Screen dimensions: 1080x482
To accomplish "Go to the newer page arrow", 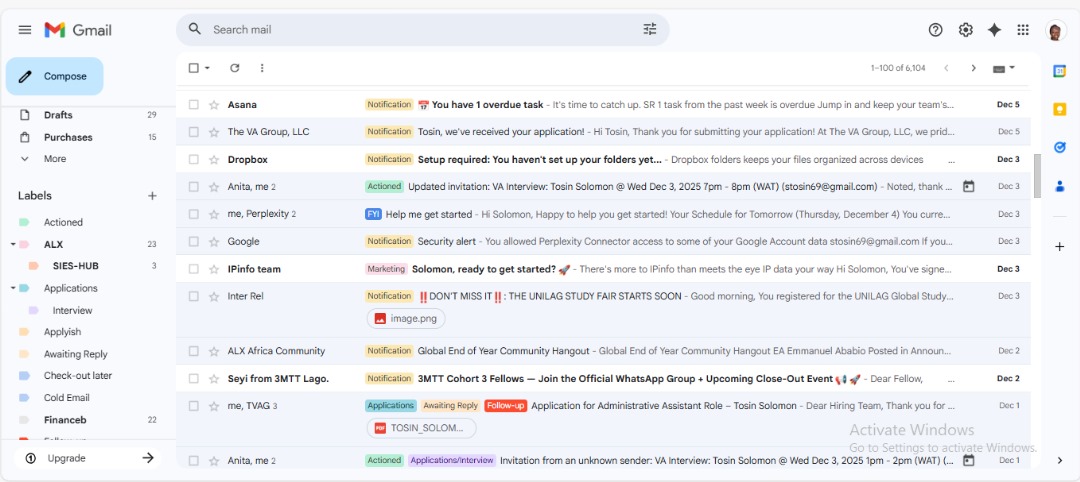I will (x=946, y=67).
